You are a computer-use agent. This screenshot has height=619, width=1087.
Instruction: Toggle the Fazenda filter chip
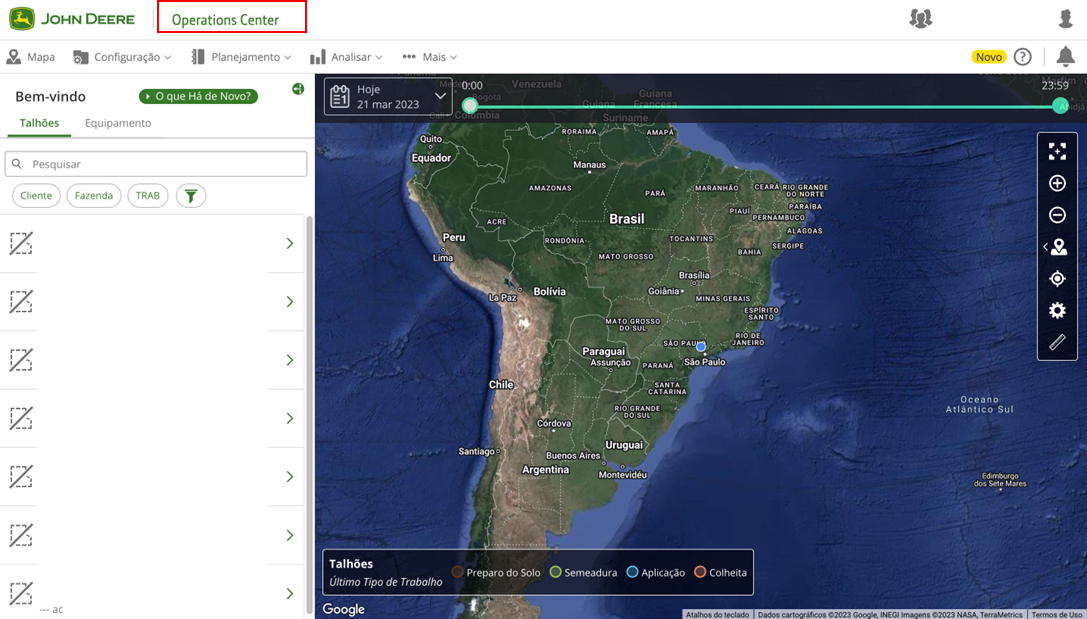94,196
